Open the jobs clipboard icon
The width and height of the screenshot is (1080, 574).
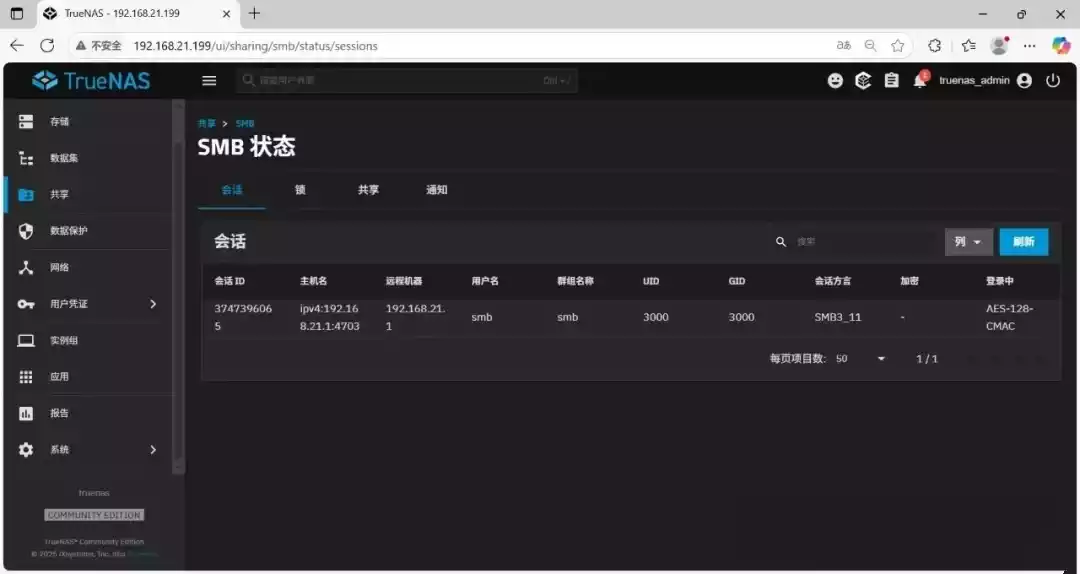click(x=891, y=81)
